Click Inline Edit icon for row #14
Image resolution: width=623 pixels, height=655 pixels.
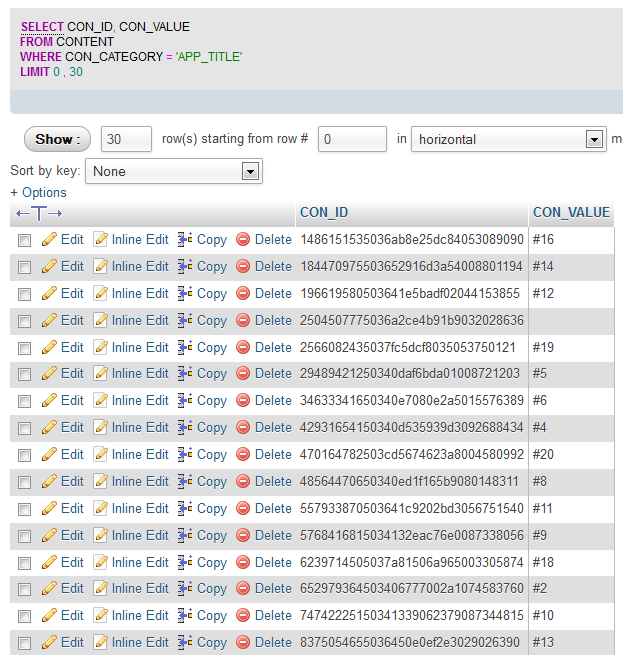100,267
